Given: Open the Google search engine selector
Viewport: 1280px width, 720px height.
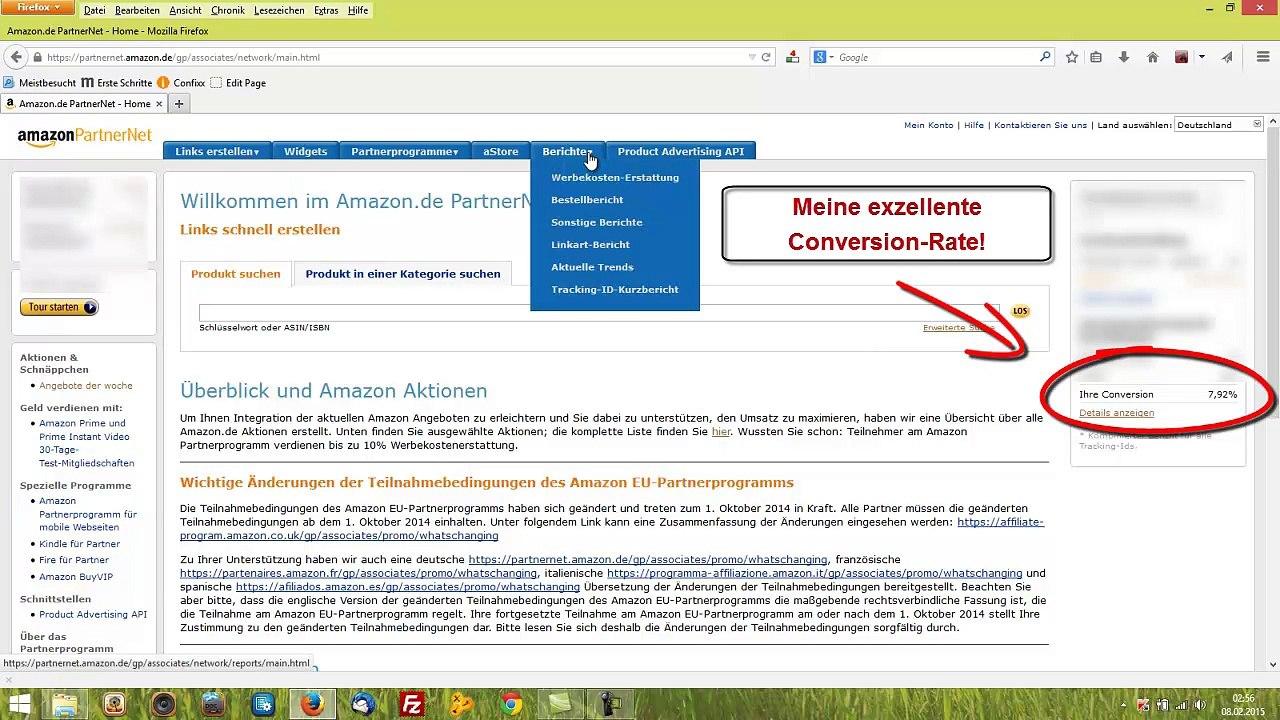Looking at the screenshot, I should click(x=823, y=57).
